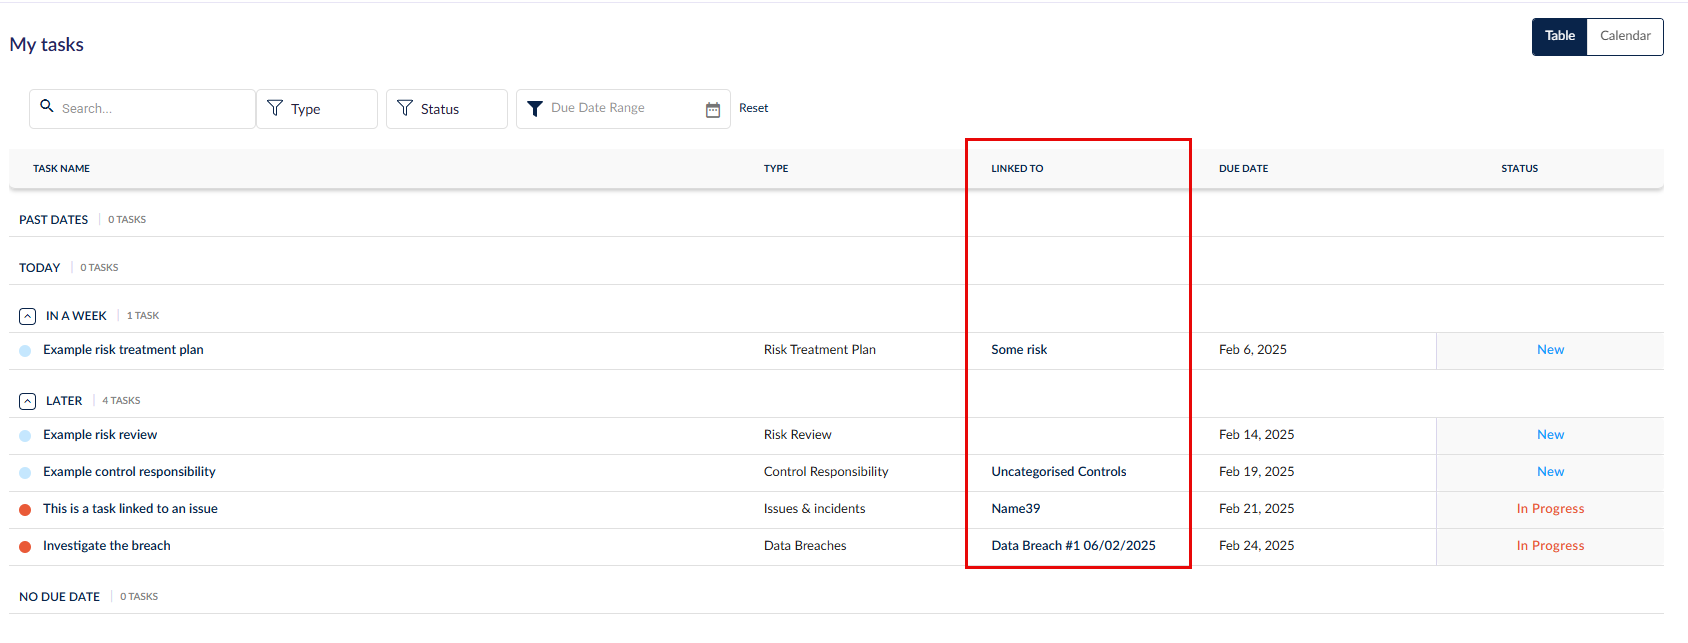The width and height of the screenshot is (1688, 643).
Task: Click In Progress status for Investigate the breach
Action: 1550,546
